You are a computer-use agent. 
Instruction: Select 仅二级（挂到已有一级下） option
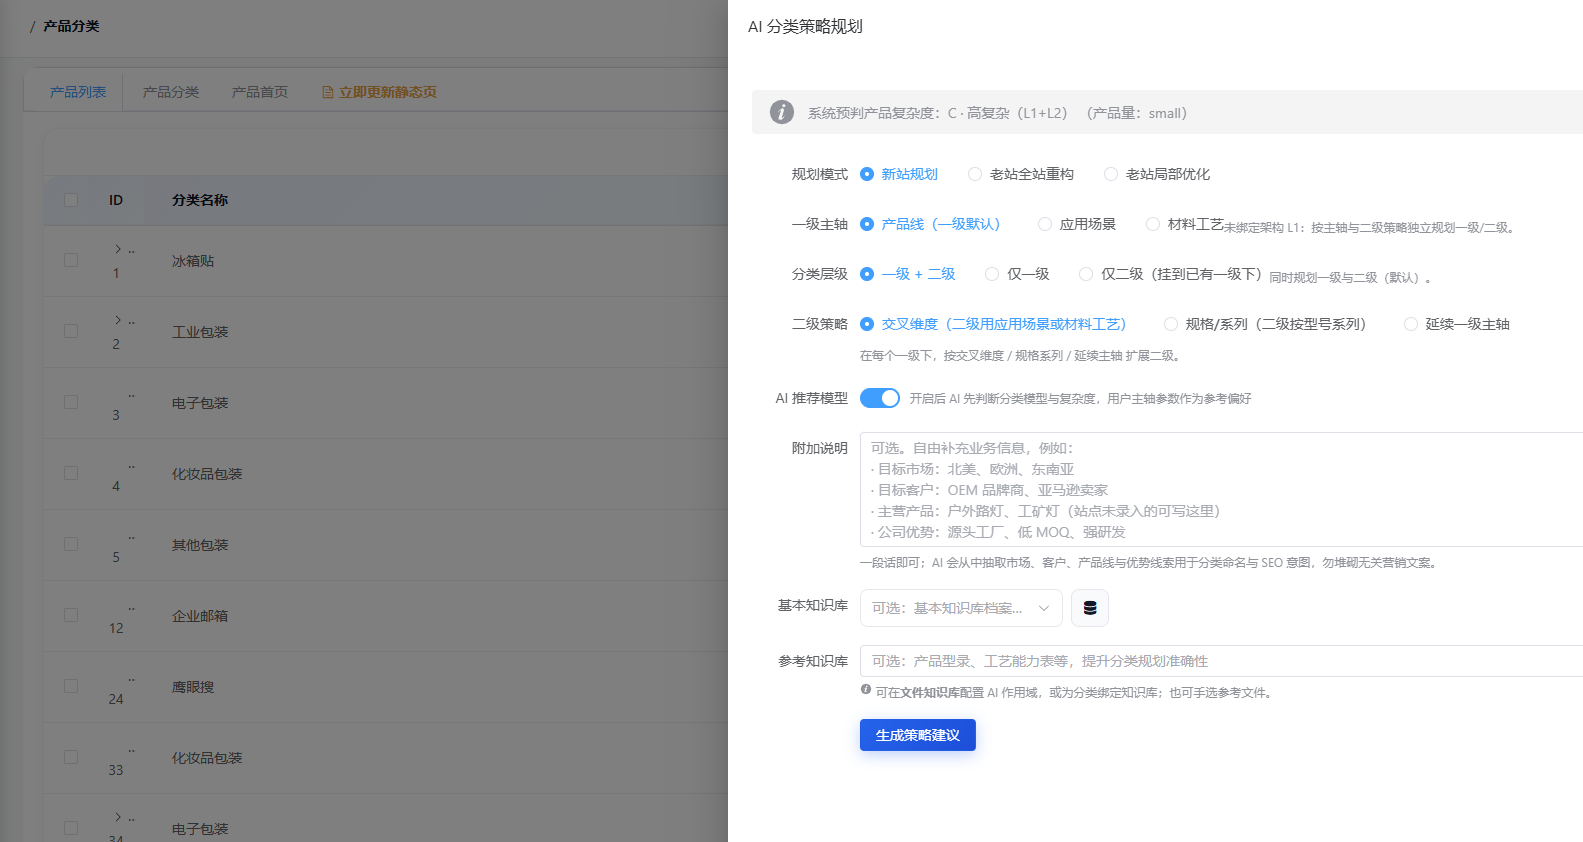[x=1171, y=274]
